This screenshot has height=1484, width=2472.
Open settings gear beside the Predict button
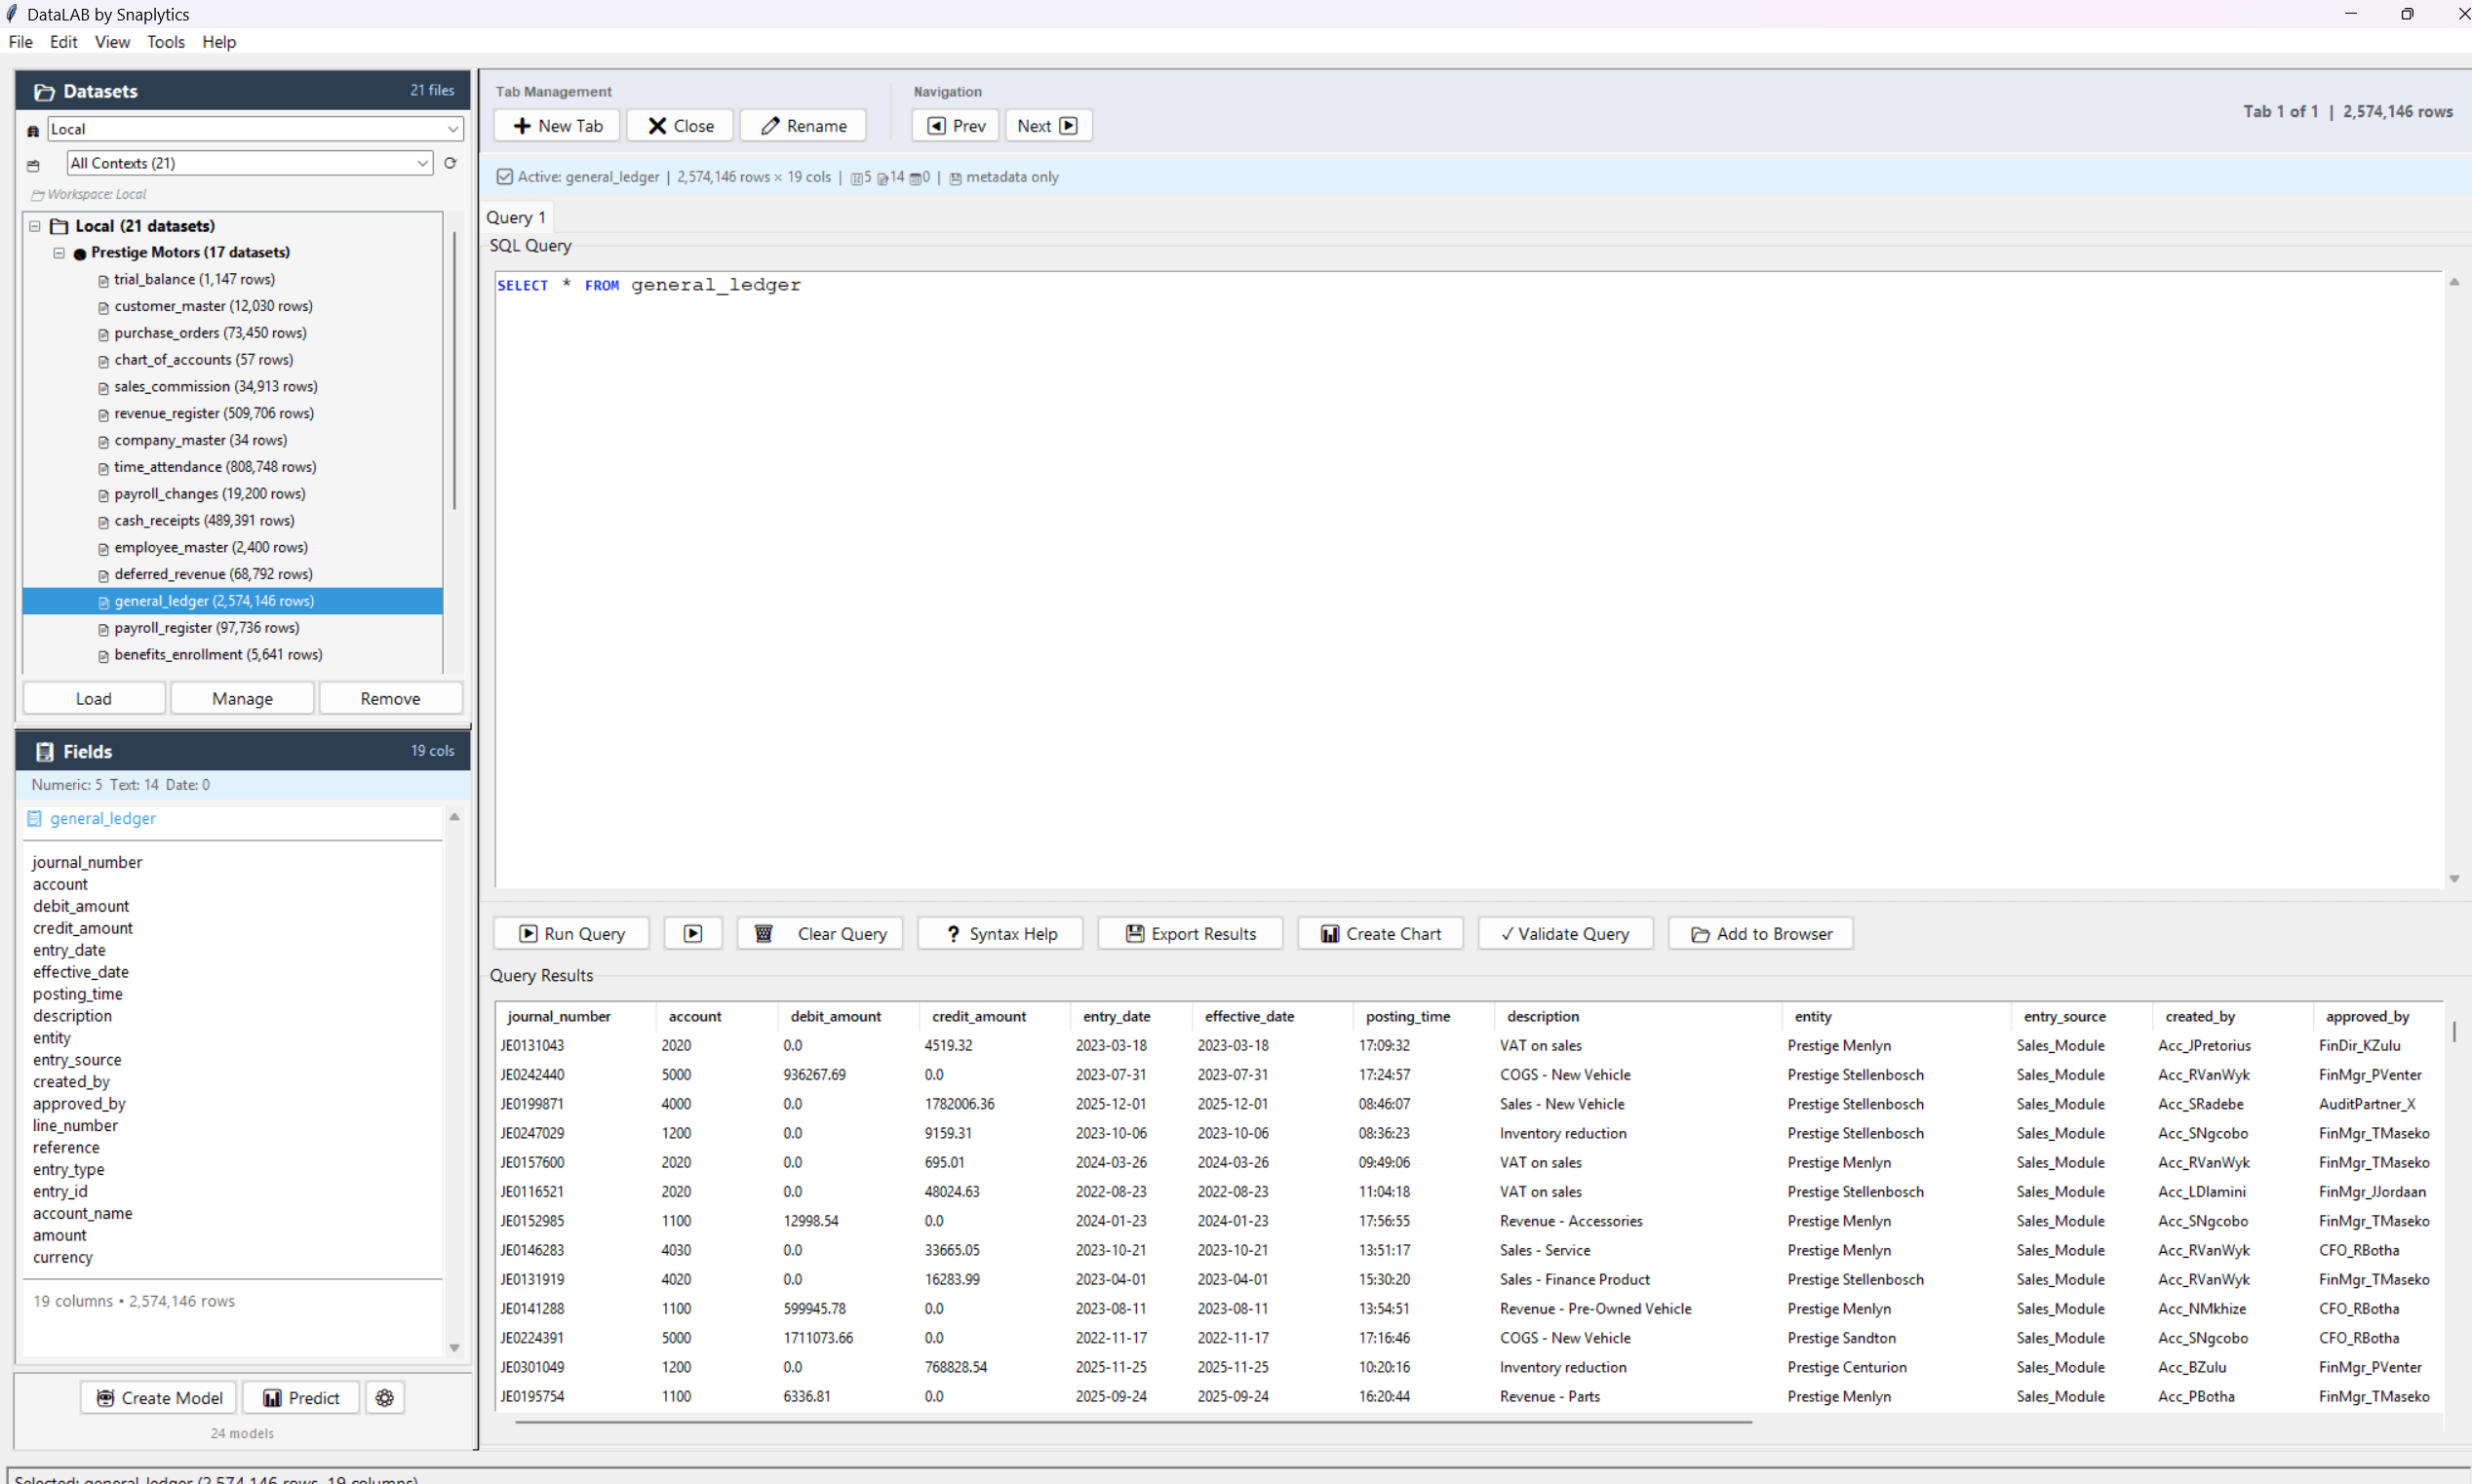pos(384,1397)
